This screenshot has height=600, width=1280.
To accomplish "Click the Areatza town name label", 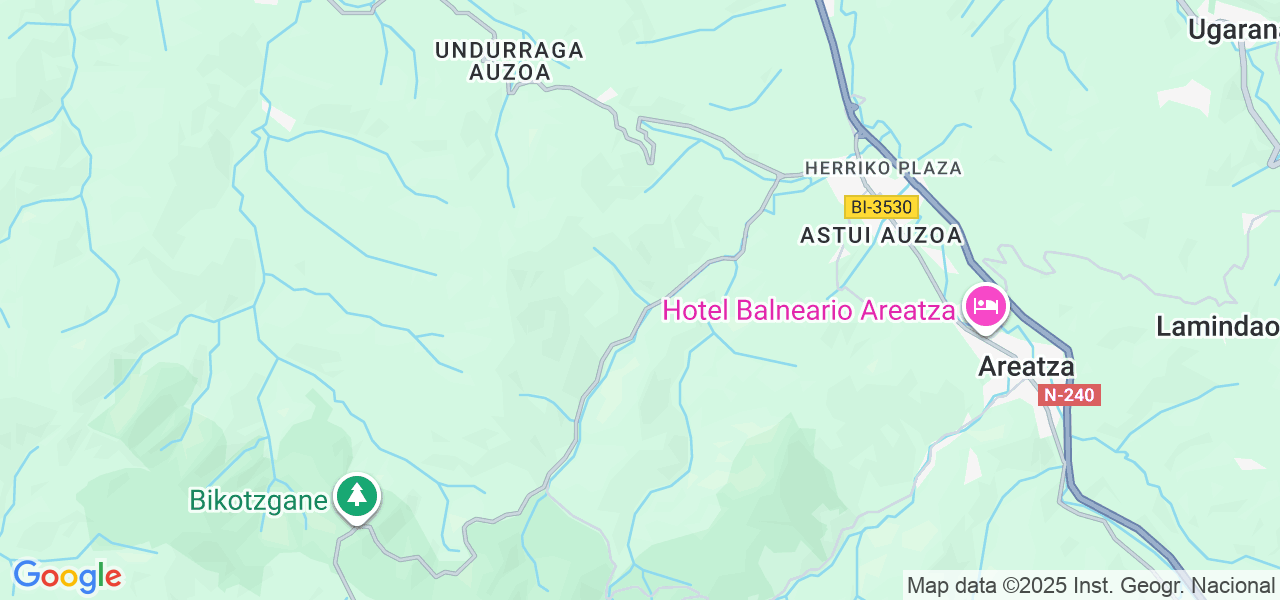I will point(1026,367).
